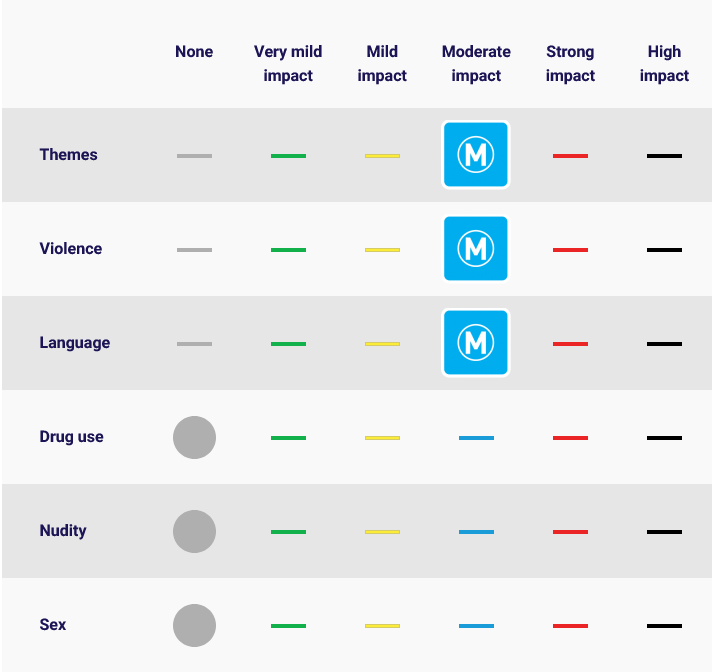This screenshot has width=712, height=672.
Task: Click the grey None circle for Nudity
Action: click(194, 531)
